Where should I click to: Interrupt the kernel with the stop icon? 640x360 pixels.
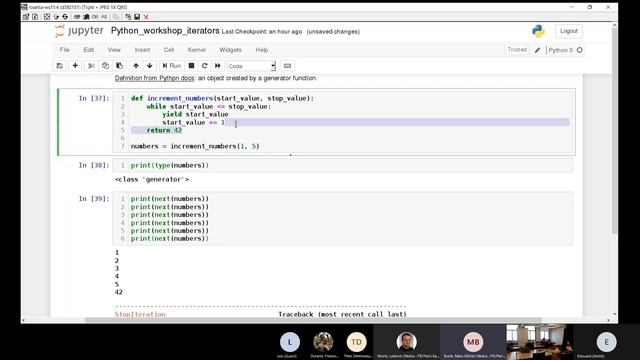pyautogui.click(x=191, y=66)
